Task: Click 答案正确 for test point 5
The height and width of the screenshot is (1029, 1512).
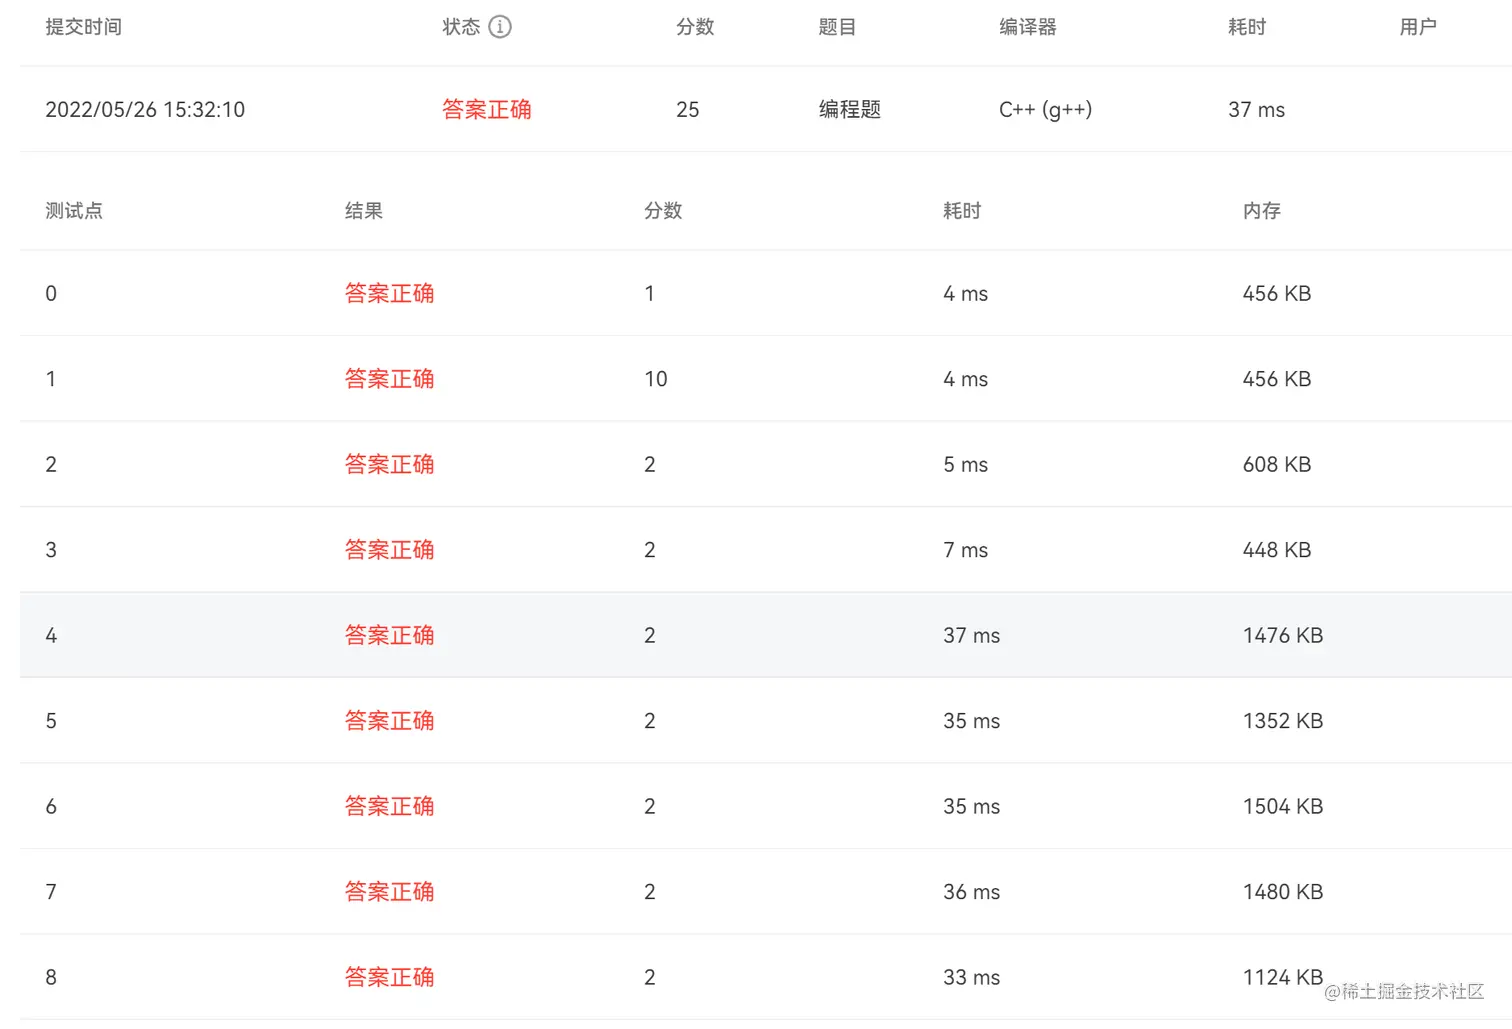Action: click(x=389, y=721)
